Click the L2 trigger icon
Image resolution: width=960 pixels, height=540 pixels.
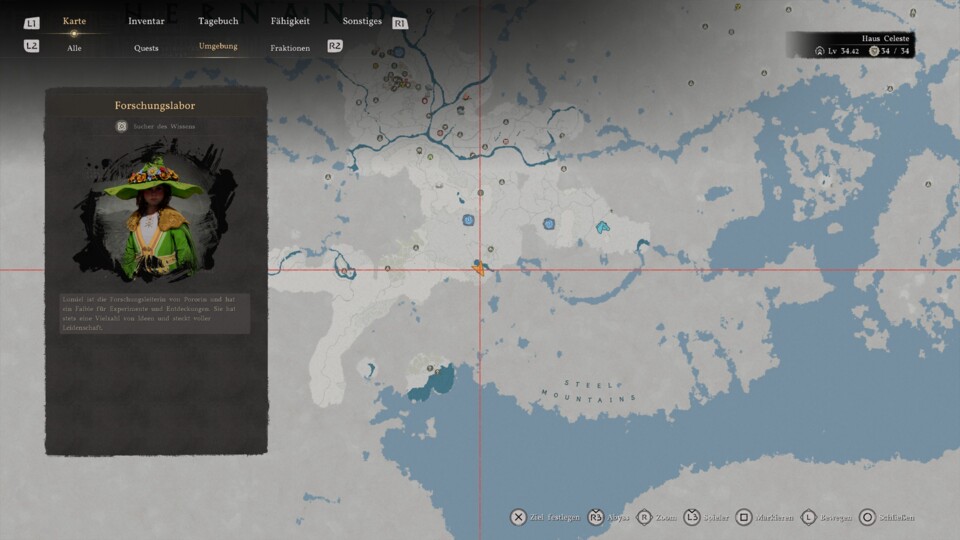tap(31, 46)
